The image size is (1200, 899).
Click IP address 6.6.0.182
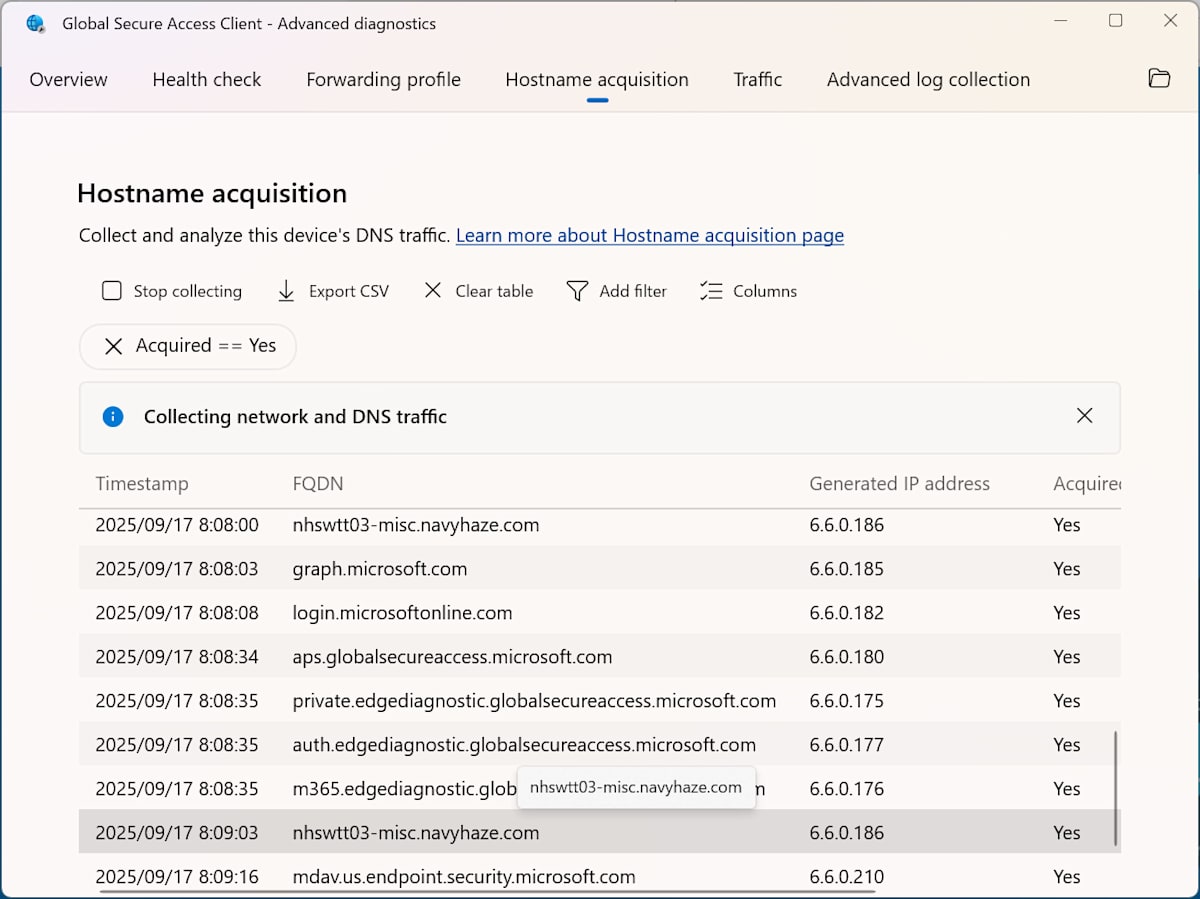tap(847, 613)
